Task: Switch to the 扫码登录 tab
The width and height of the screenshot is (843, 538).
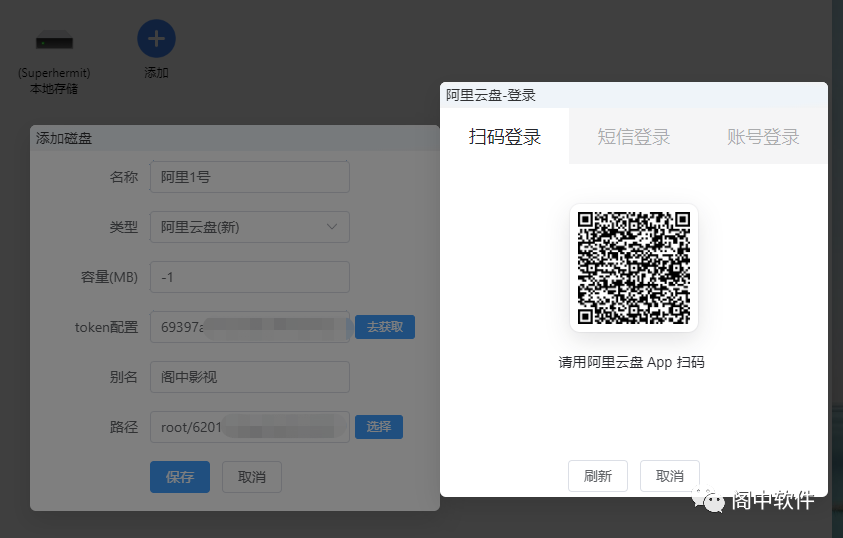Action: point(504,137)
